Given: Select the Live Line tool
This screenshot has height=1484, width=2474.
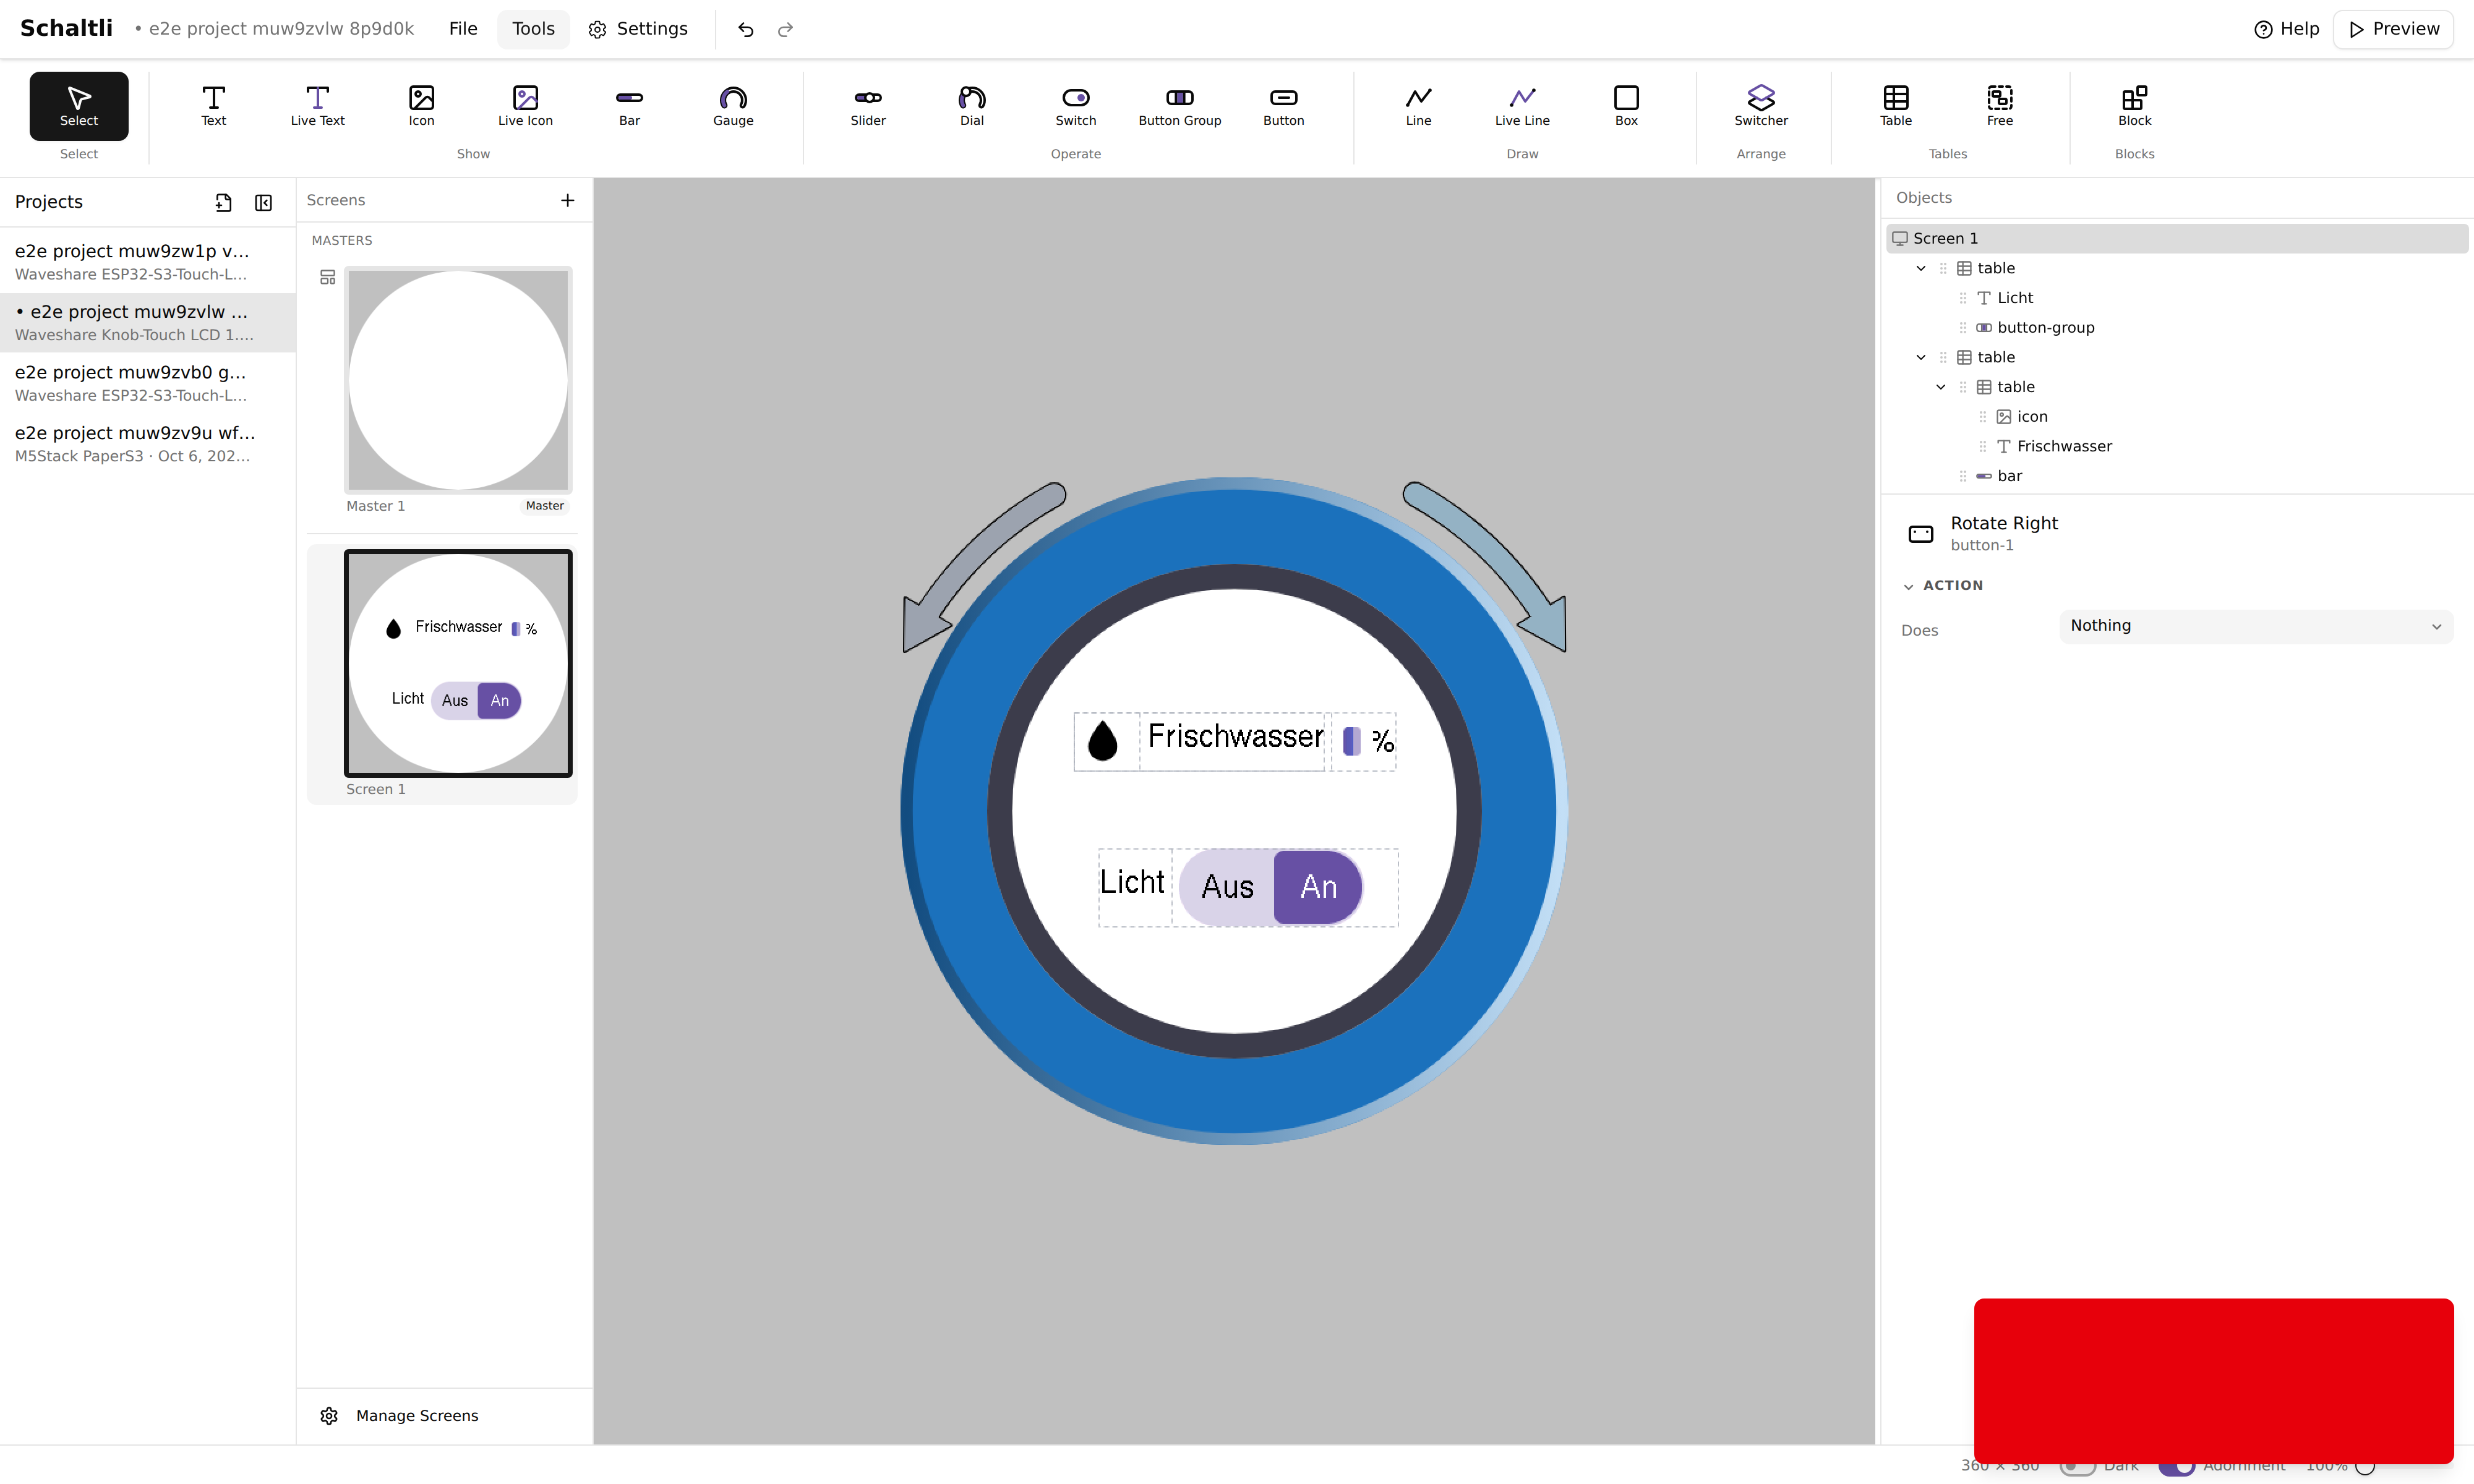Looking at the screenshot, I should tap(1522, 106).
